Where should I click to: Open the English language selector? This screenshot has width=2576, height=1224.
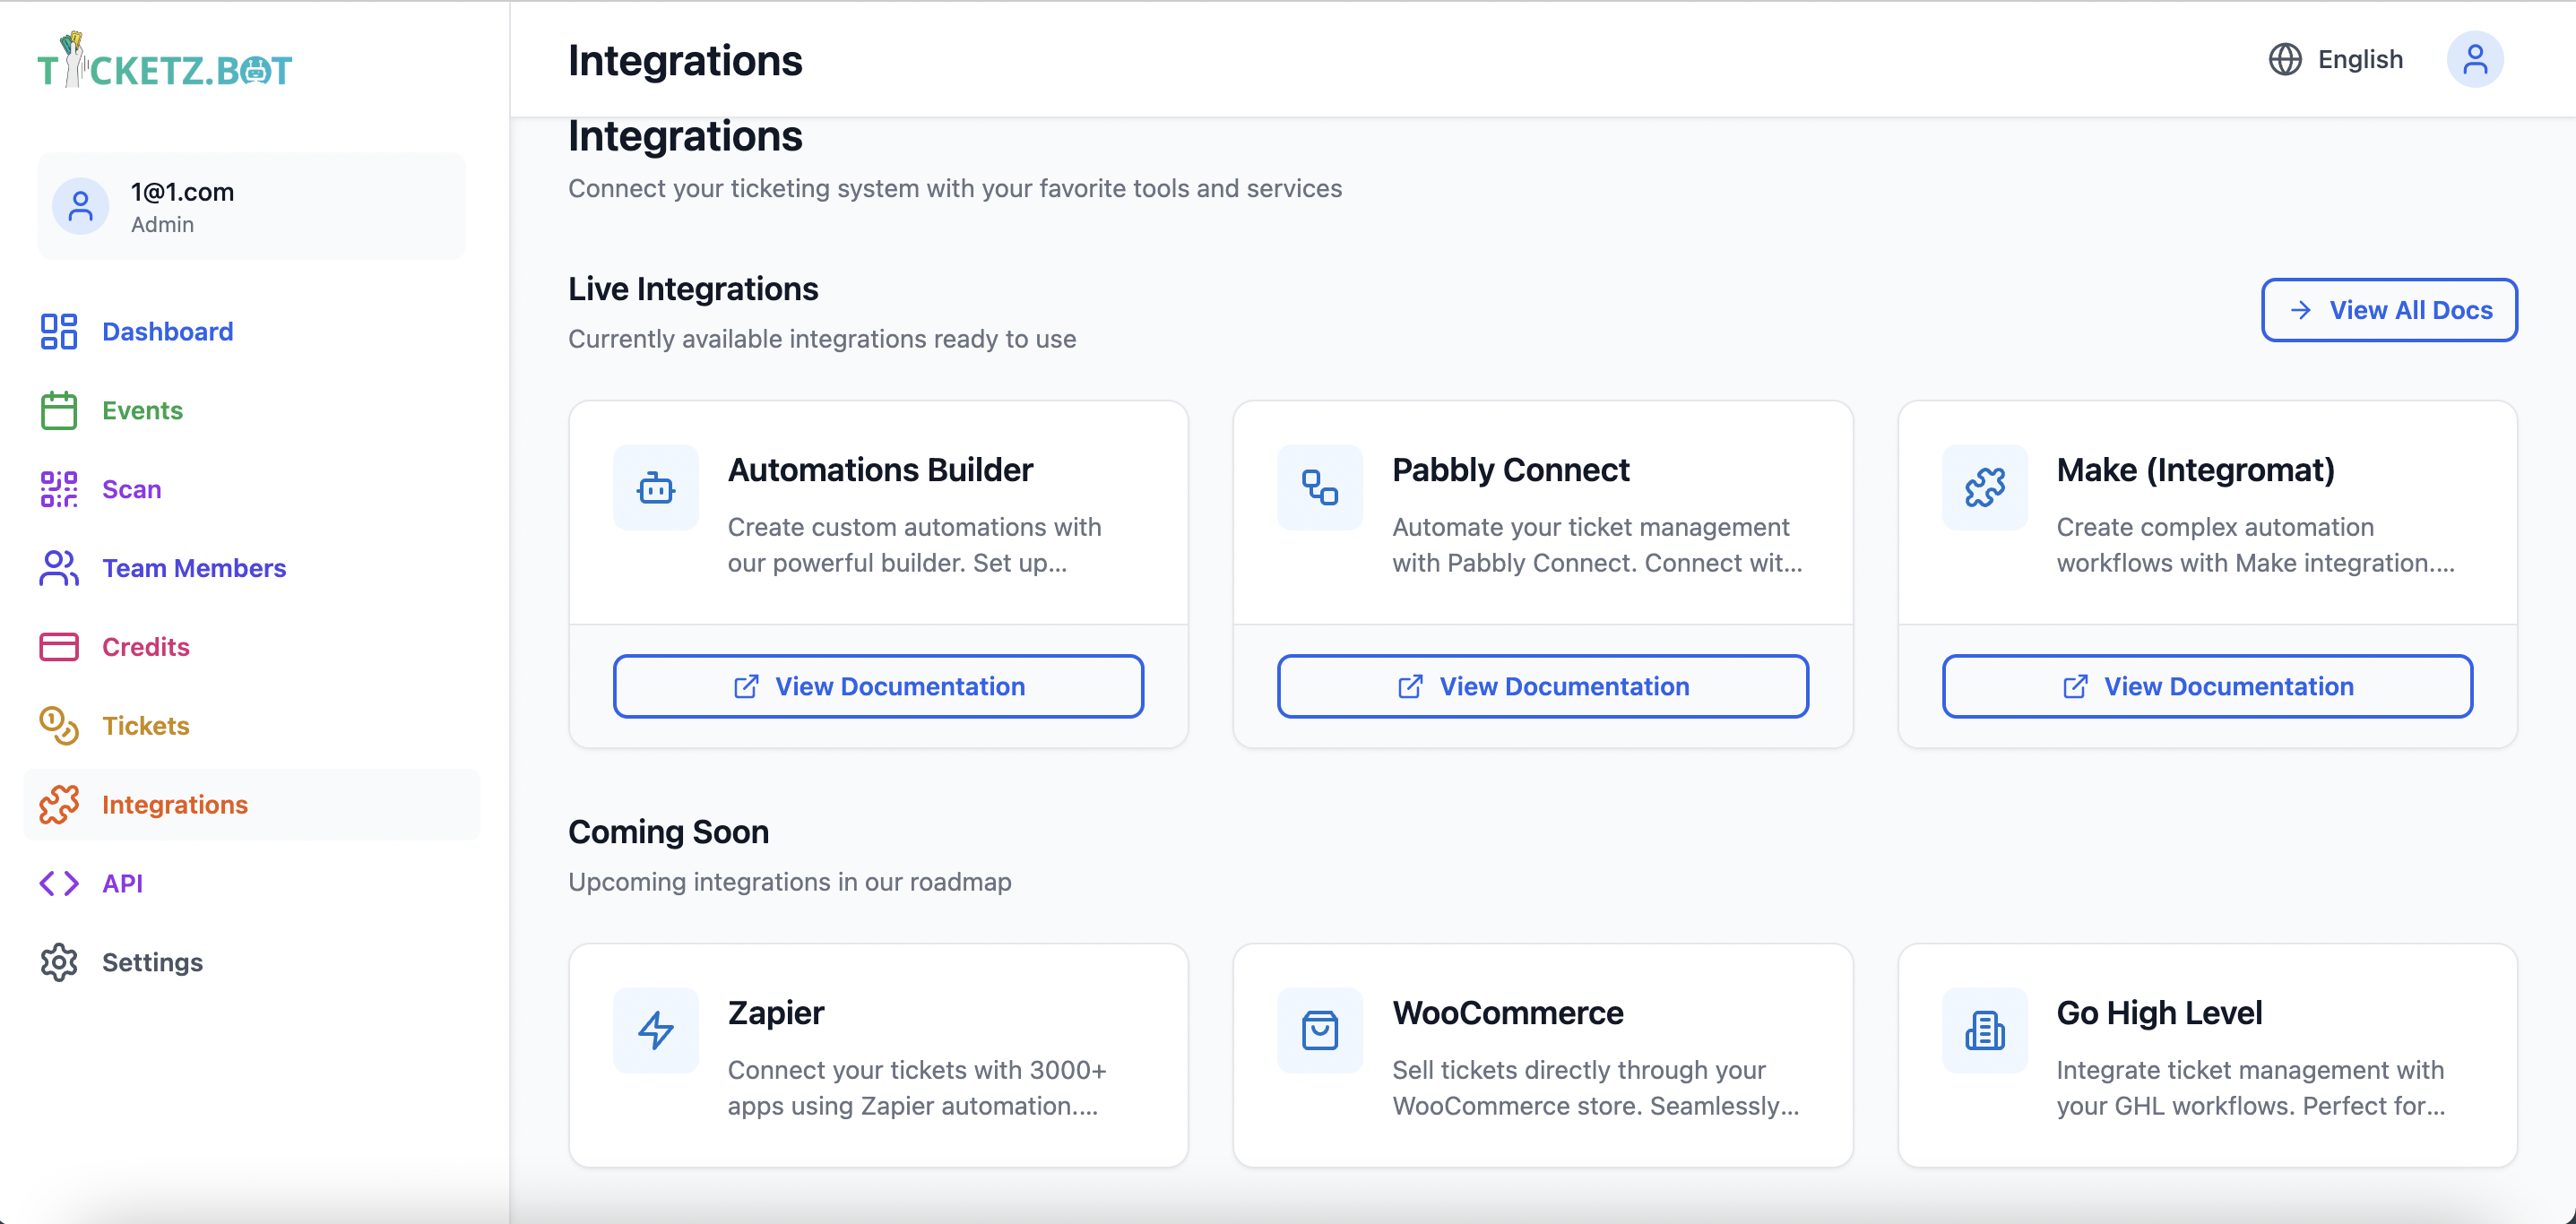[2335, 60]
